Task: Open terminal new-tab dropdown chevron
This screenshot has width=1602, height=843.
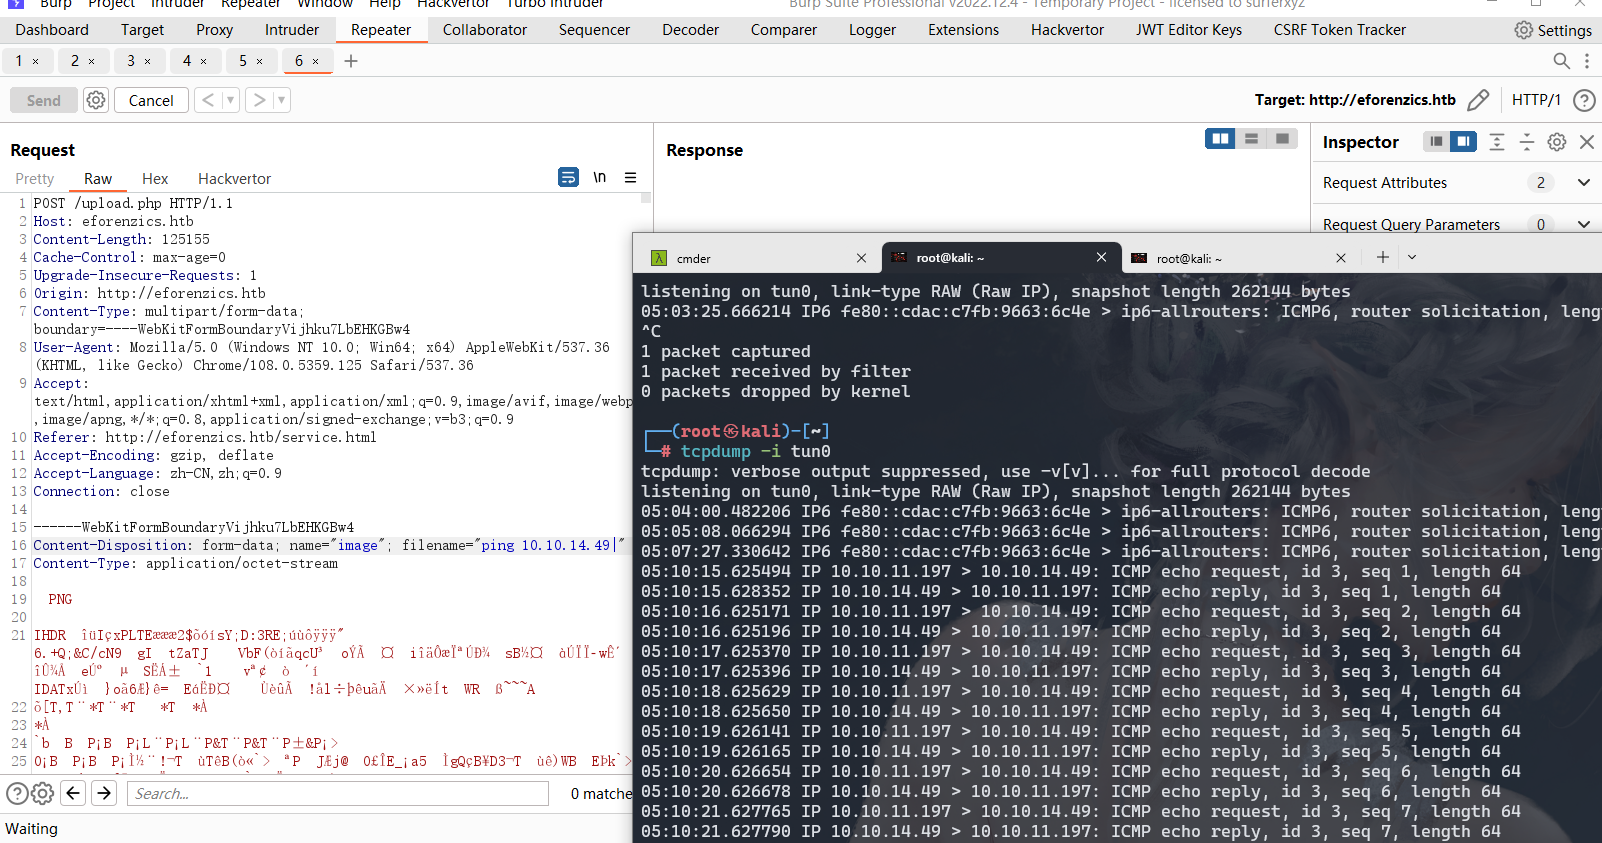Action: [1412, 257]
